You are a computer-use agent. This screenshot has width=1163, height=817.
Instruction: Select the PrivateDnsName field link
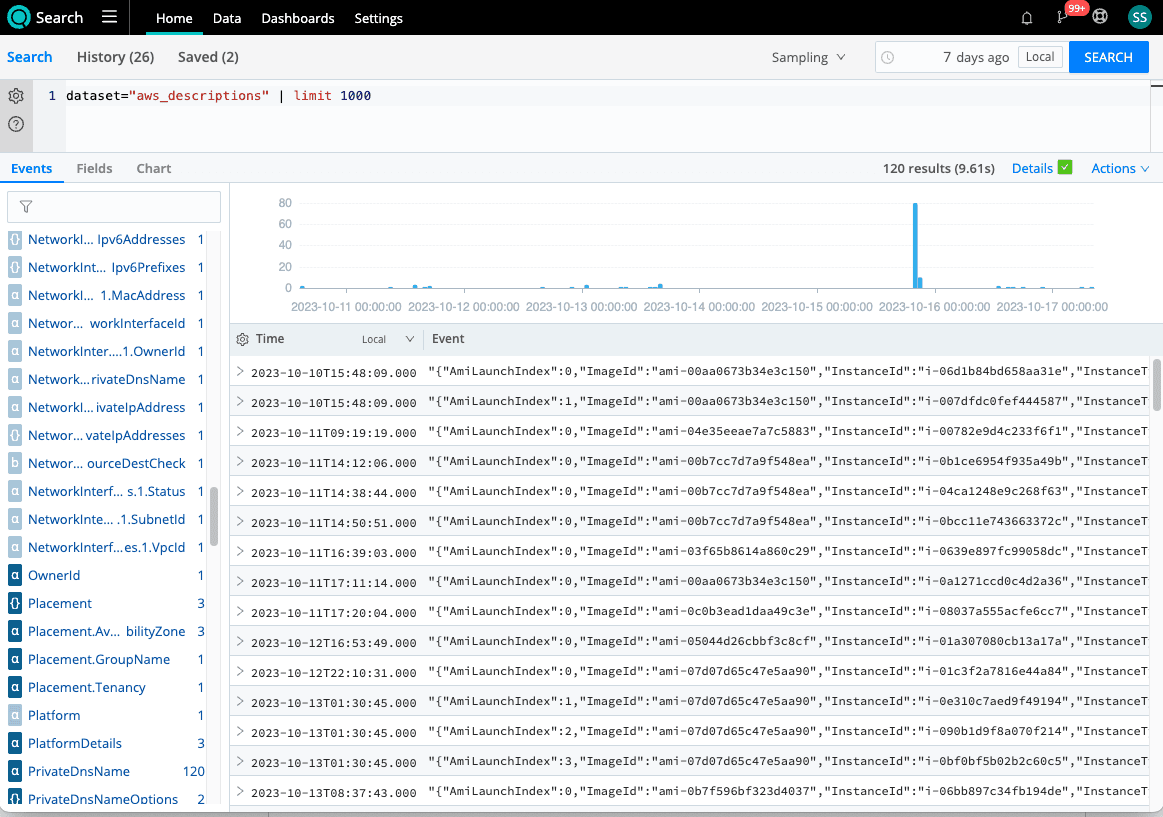(79, 771)
